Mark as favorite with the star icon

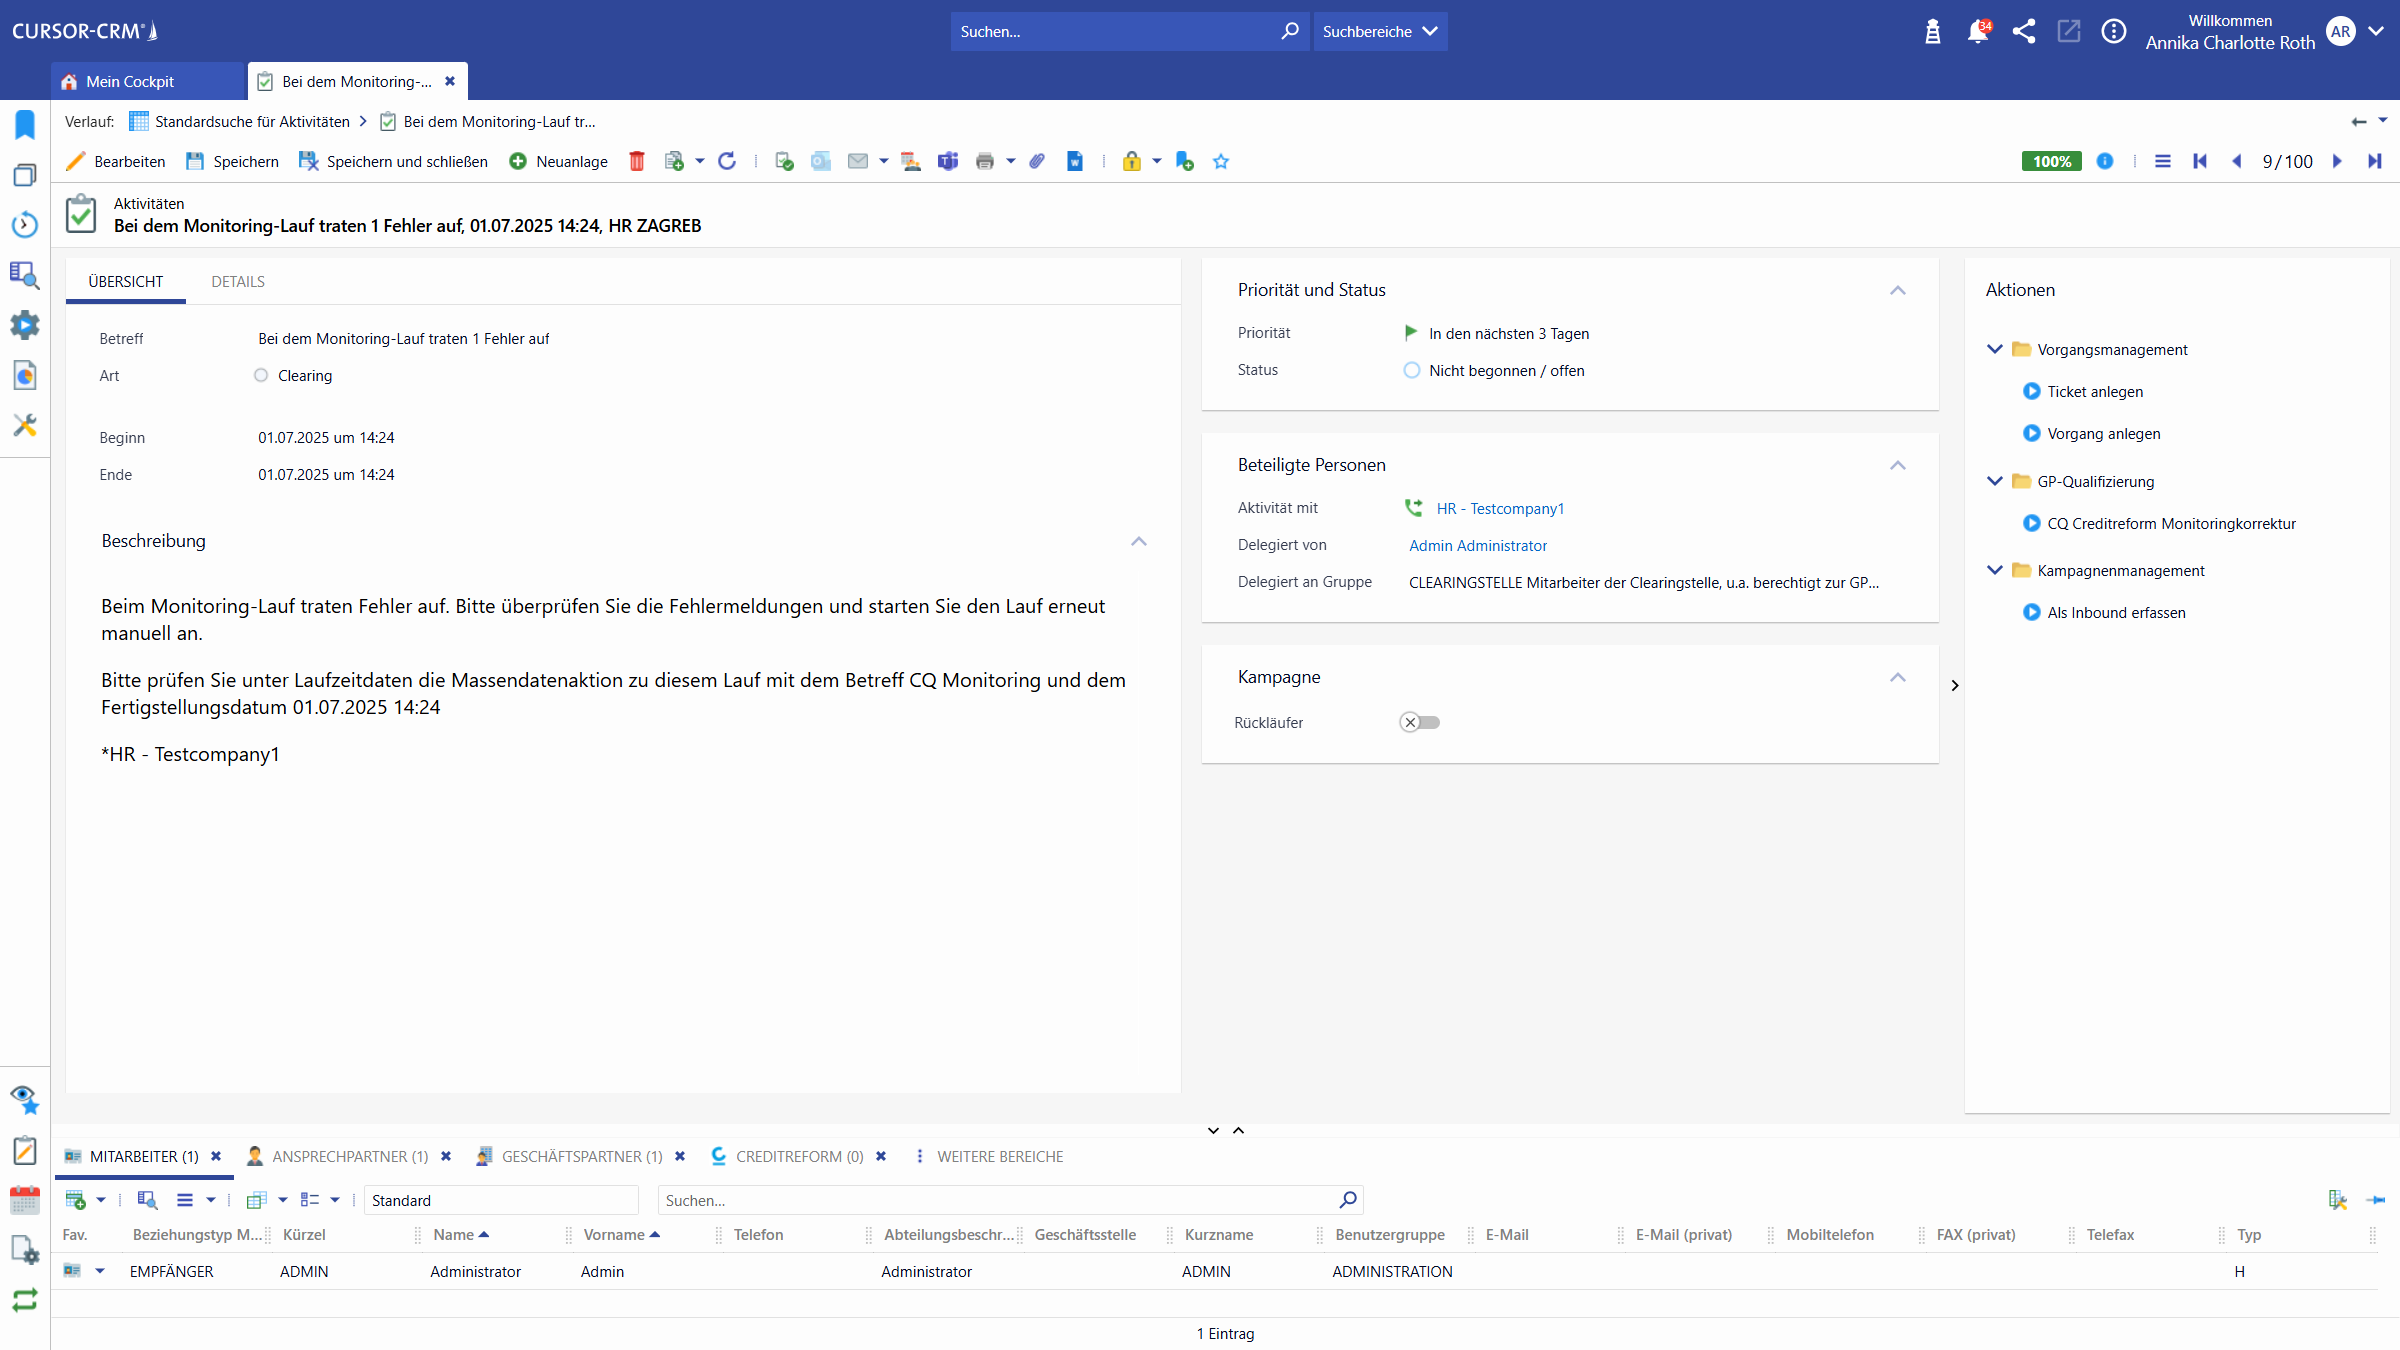(x=1221, y=161)
